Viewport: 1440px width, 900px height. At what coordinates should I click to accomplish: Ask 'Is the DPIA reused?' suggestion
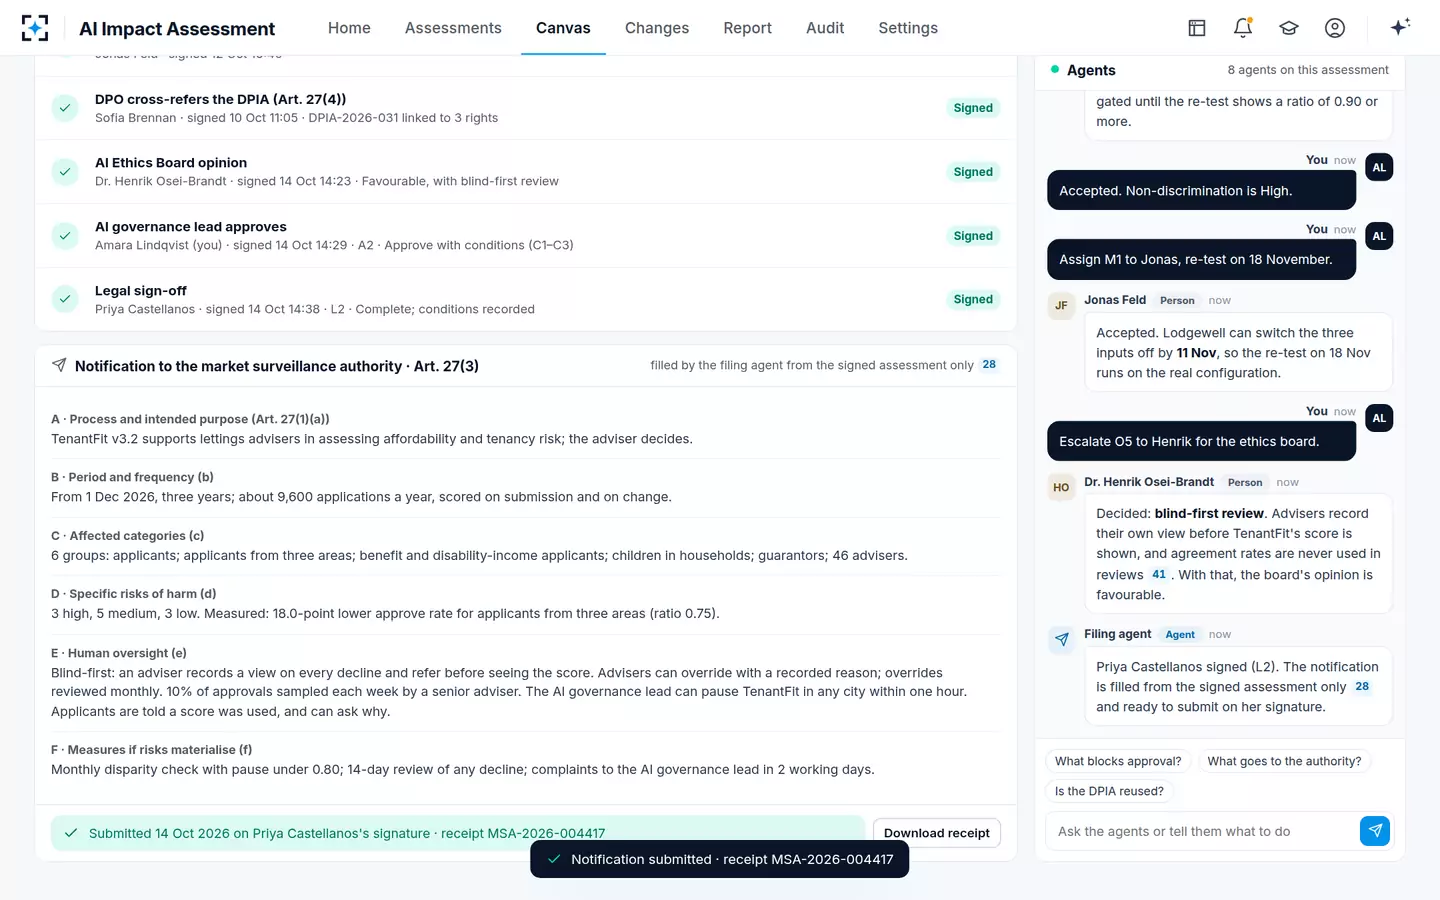tap(1109, 791)
